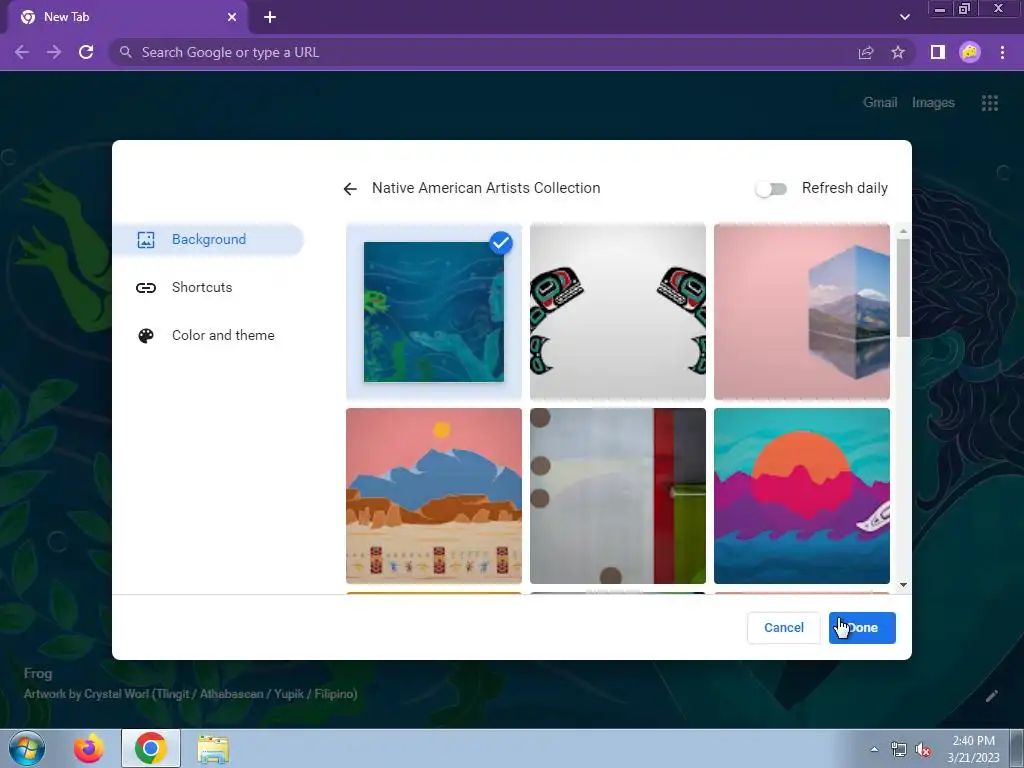1024x768 pixels.
Task: Click the muted volume tray icon
Action: (x=923, y=750)
